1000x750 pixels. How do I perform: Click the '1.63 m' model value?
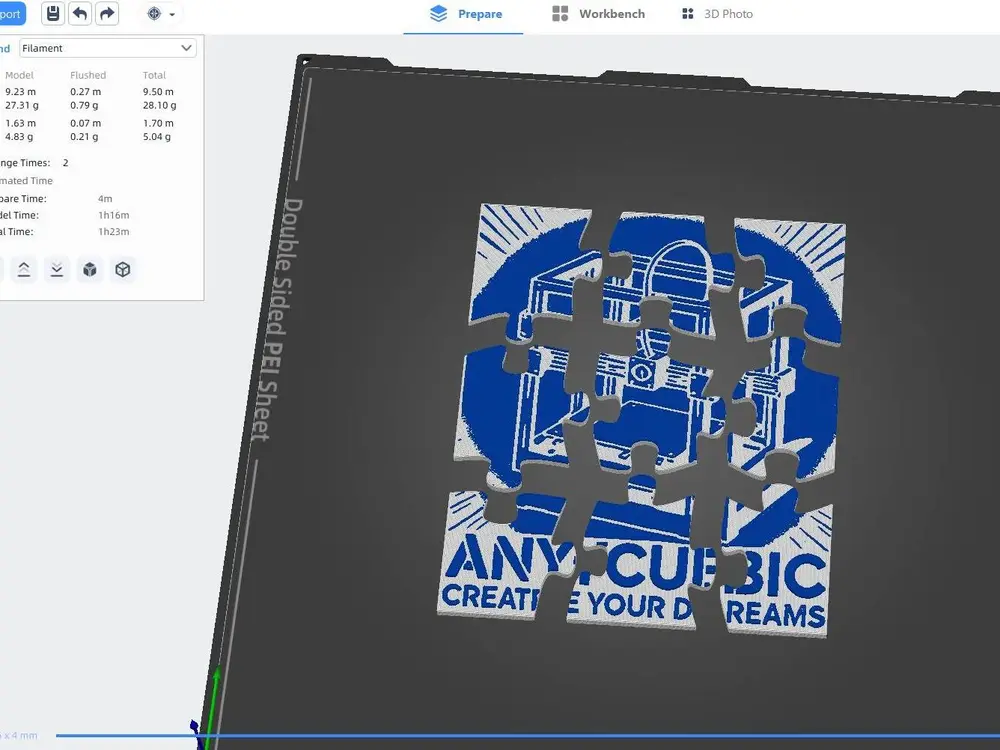(20, 123)
